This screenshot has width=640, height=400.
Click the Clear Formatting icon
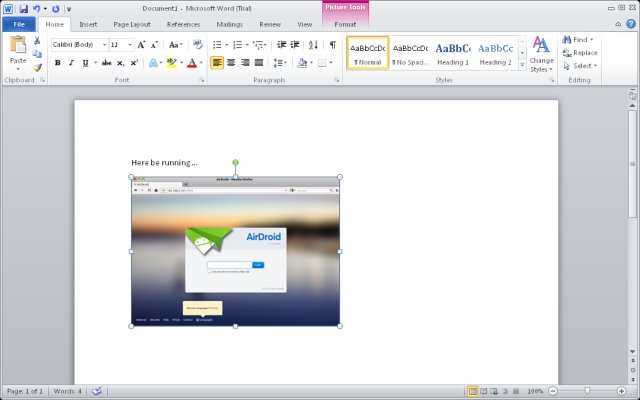[x=197, y=45]
